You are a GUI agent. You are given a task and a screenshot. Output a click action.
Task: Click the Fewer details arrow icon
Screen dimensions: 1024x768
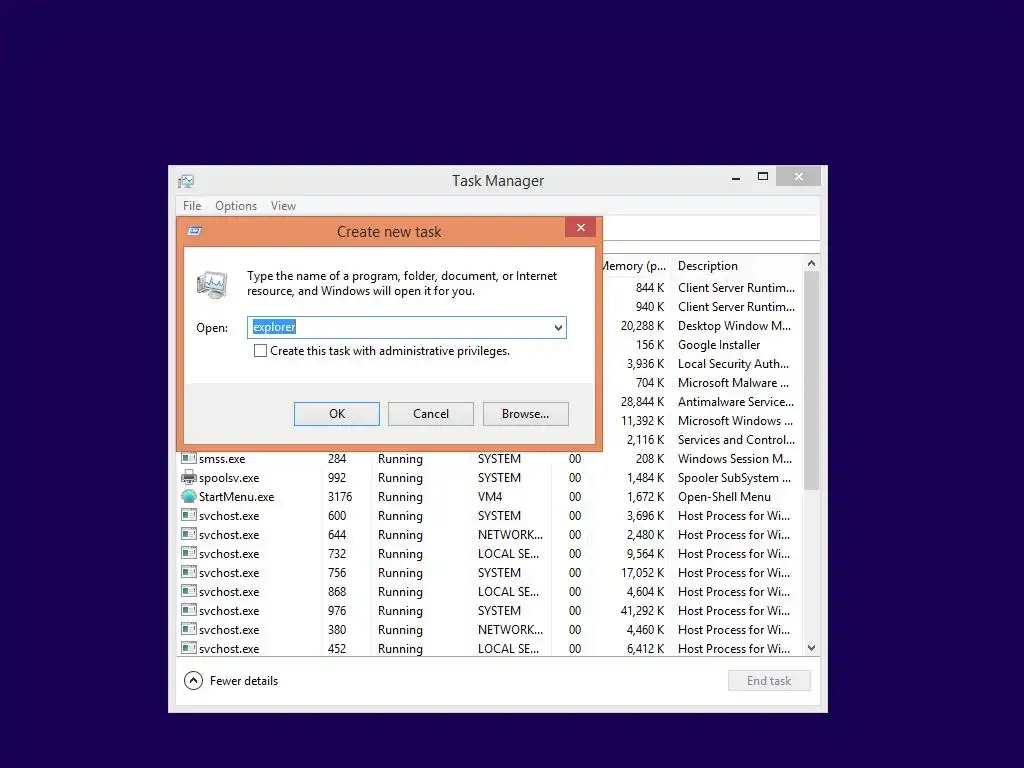(x=193, y=680)
